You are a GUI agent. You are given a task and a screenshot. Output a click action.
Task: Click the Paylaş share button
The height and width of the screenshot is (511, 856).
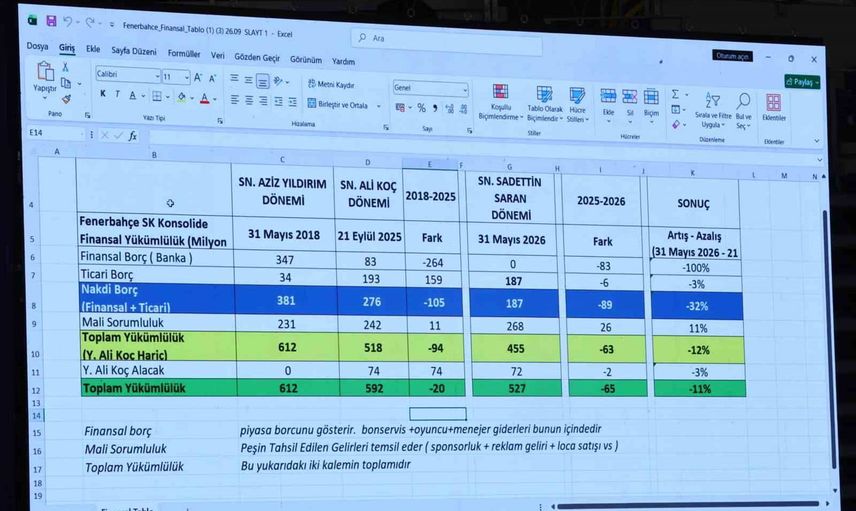pos(802,82)
